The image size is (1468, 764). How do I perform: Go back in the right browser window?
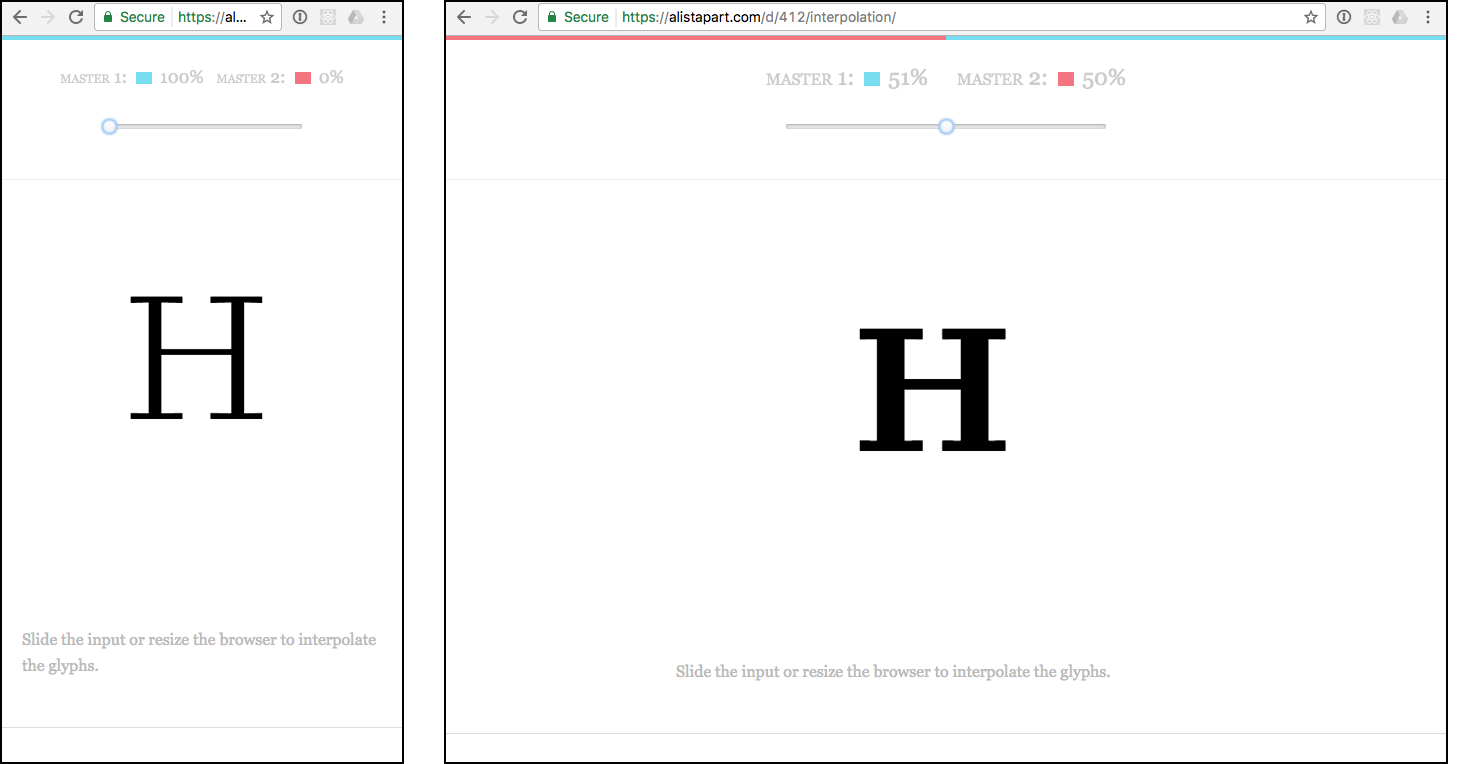point(464,18)
